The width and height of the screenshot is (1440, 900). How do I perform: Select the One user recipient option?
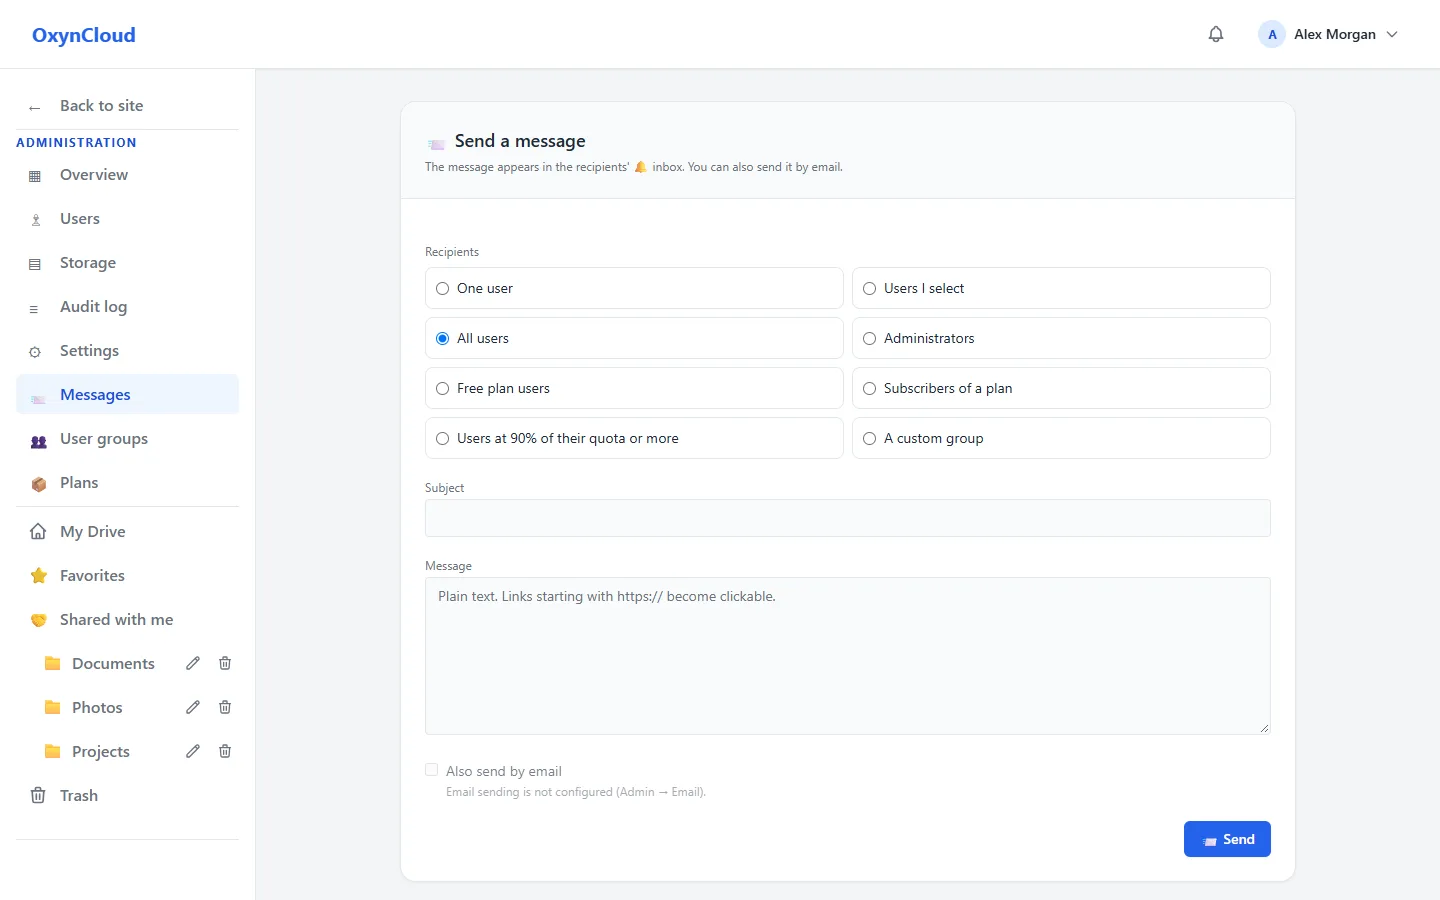coord(634,288)
